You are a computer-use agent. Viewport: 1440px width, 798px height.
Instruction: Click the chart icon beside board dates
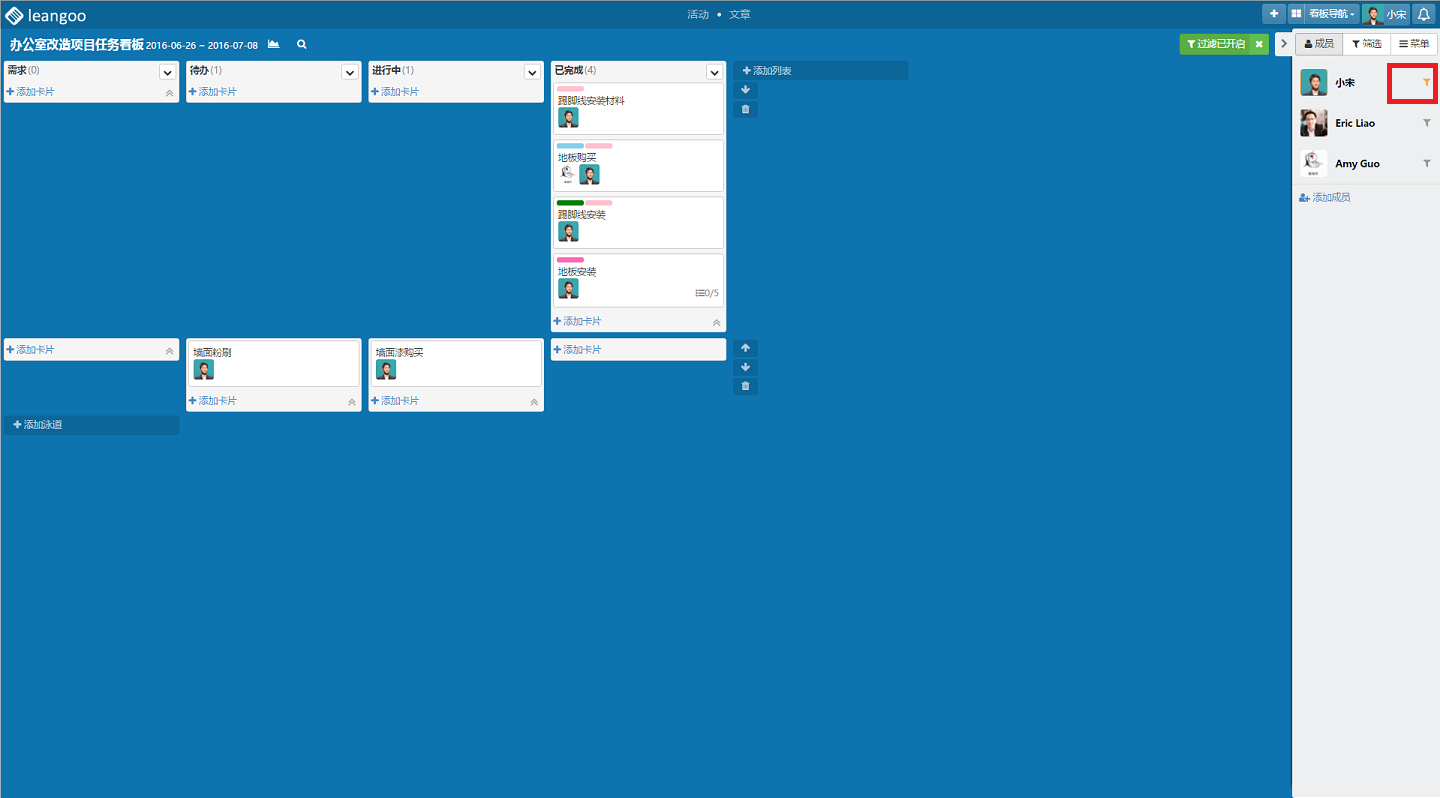[273, 45]
